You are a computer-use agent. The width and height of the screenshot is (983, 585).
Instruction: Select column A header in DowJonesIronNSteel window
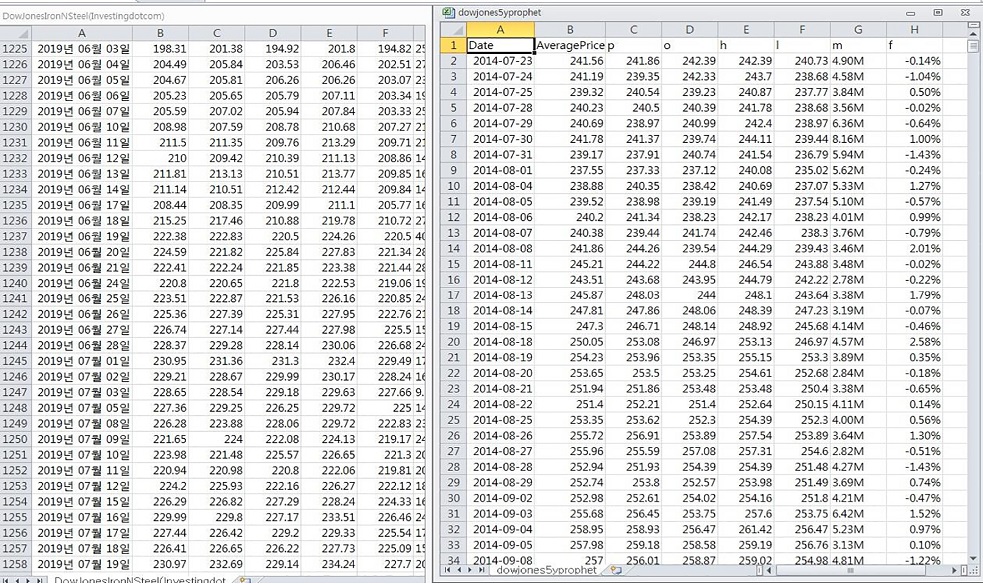pos(81,33)
